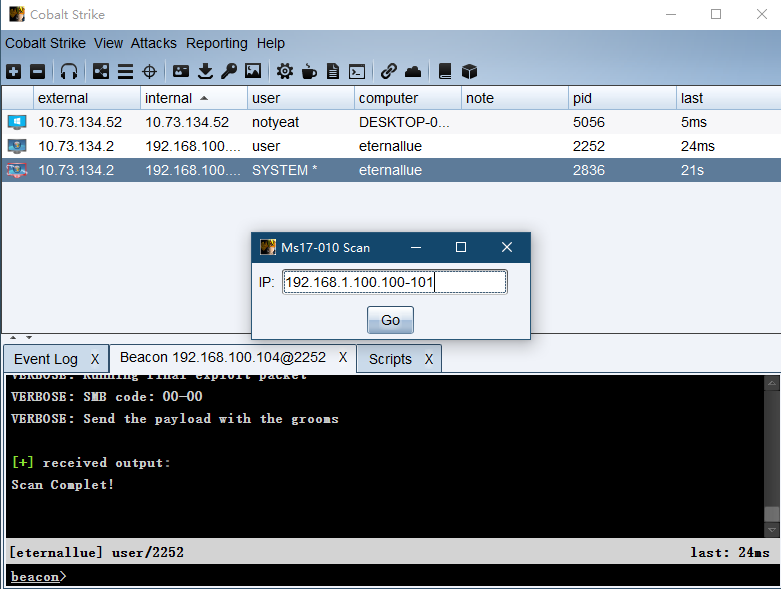781x589 pixels.
Task: Select the session row with user notyeat
Action: click(391, 122)
